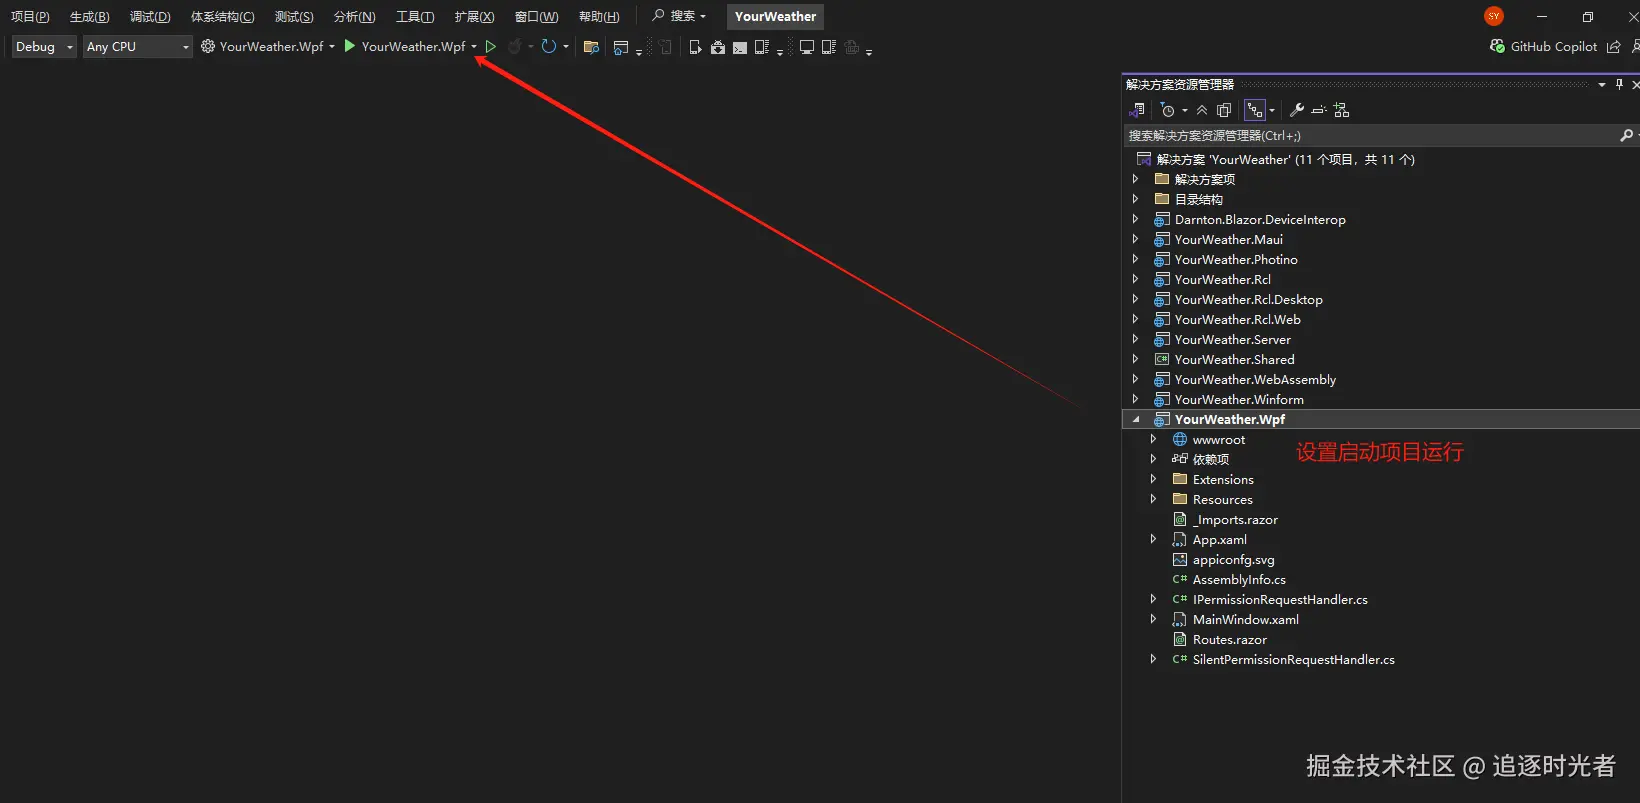Click the pending changes filter clock icon
Viewport: 1640px width, 803px height.
pos(1168,110)
